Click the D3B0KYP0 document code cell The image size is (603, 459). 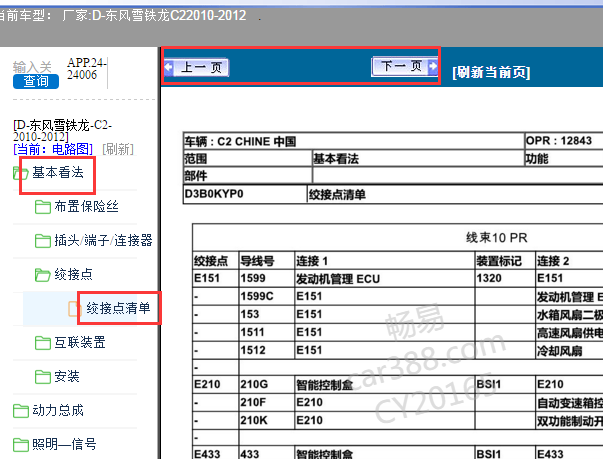(x=245, y=194)
